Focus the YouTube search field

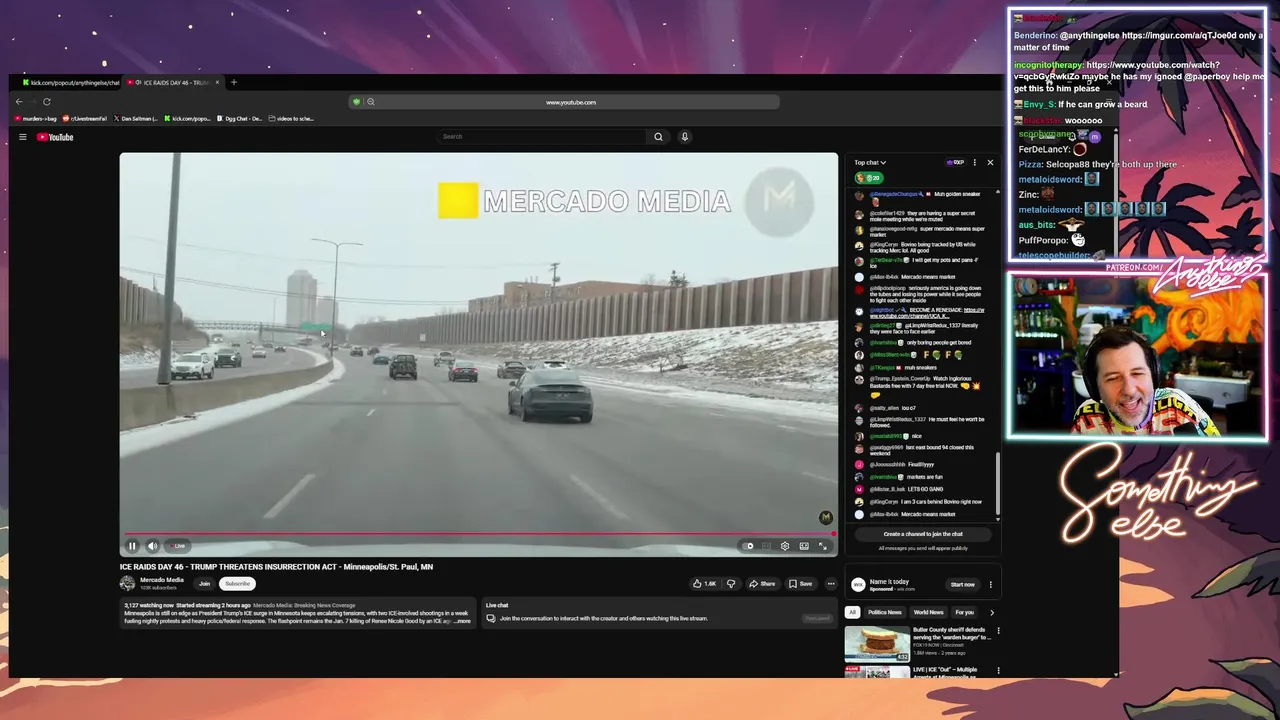click(540, 136)
